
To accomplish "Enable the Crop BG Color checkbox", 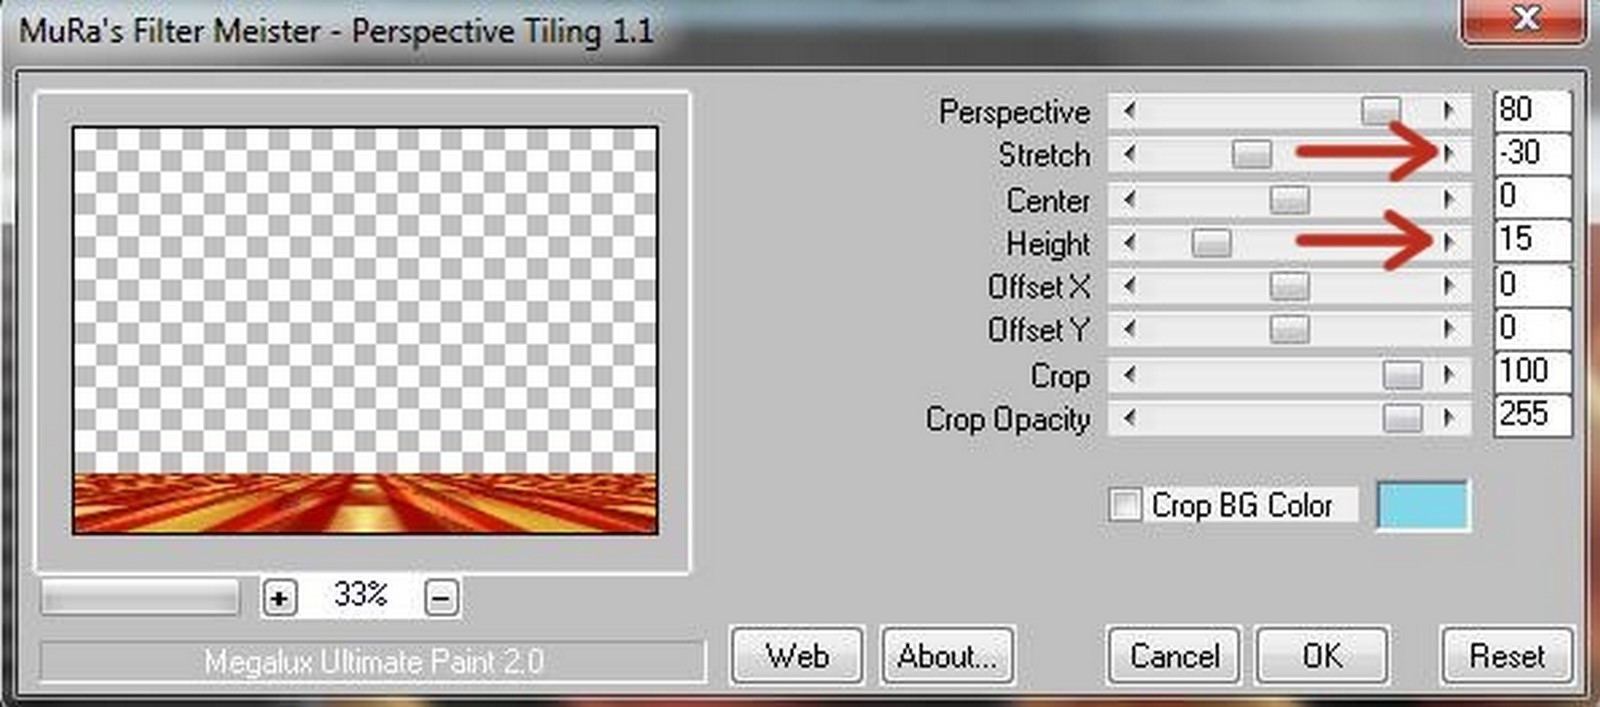I will 1125,504.
